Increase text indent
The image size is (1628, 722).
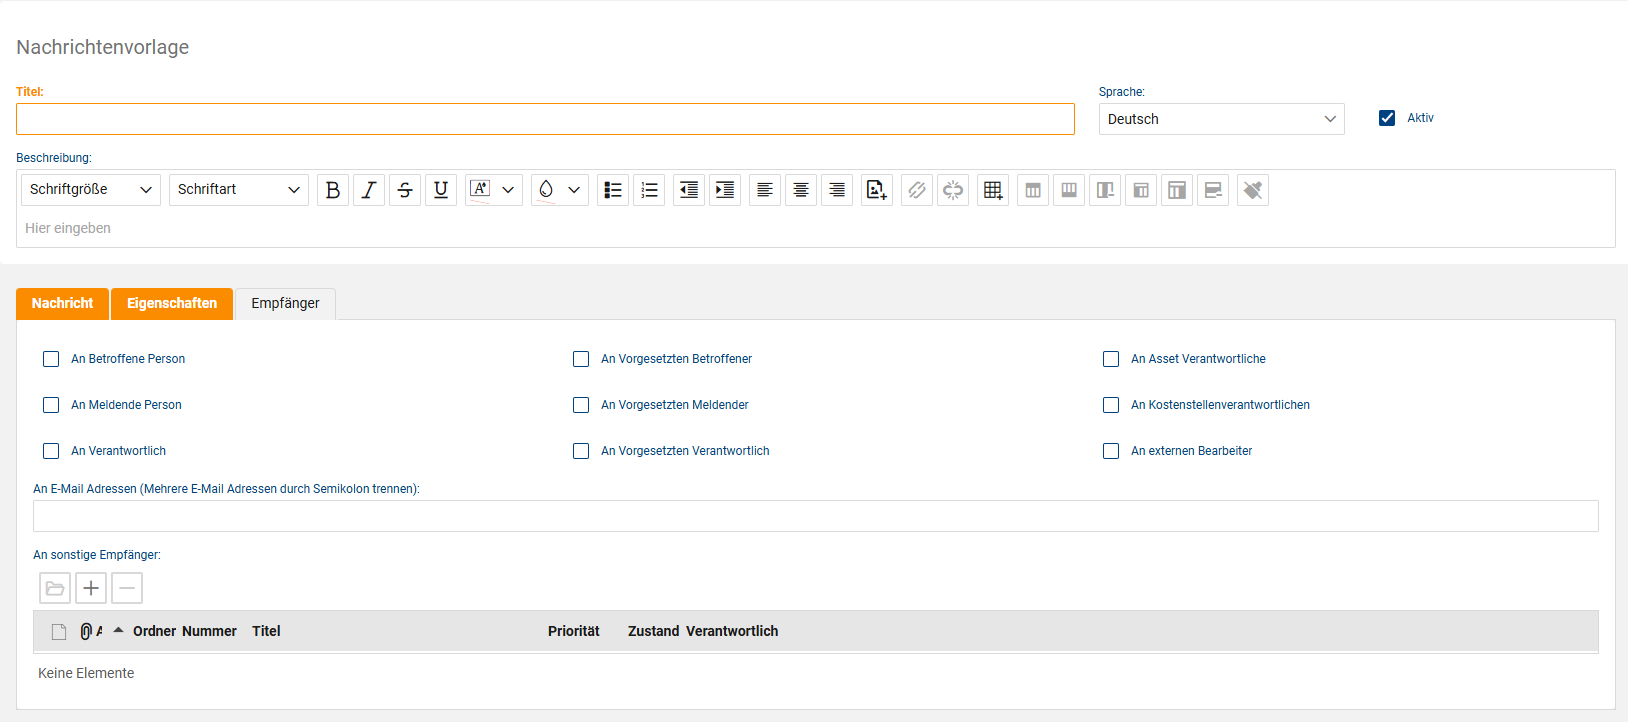(x=725, y=190)
